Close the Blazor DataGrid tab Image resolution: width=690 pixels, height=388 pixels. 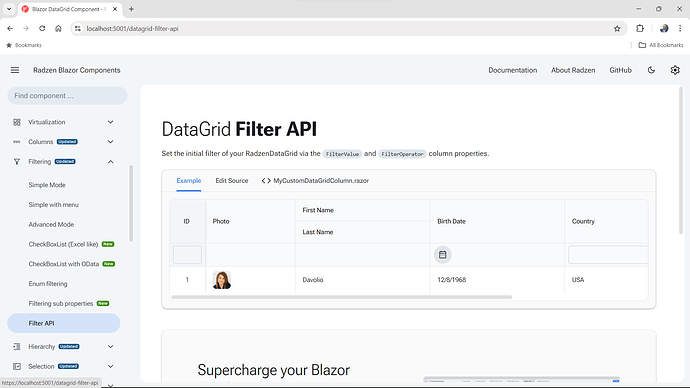115,9
